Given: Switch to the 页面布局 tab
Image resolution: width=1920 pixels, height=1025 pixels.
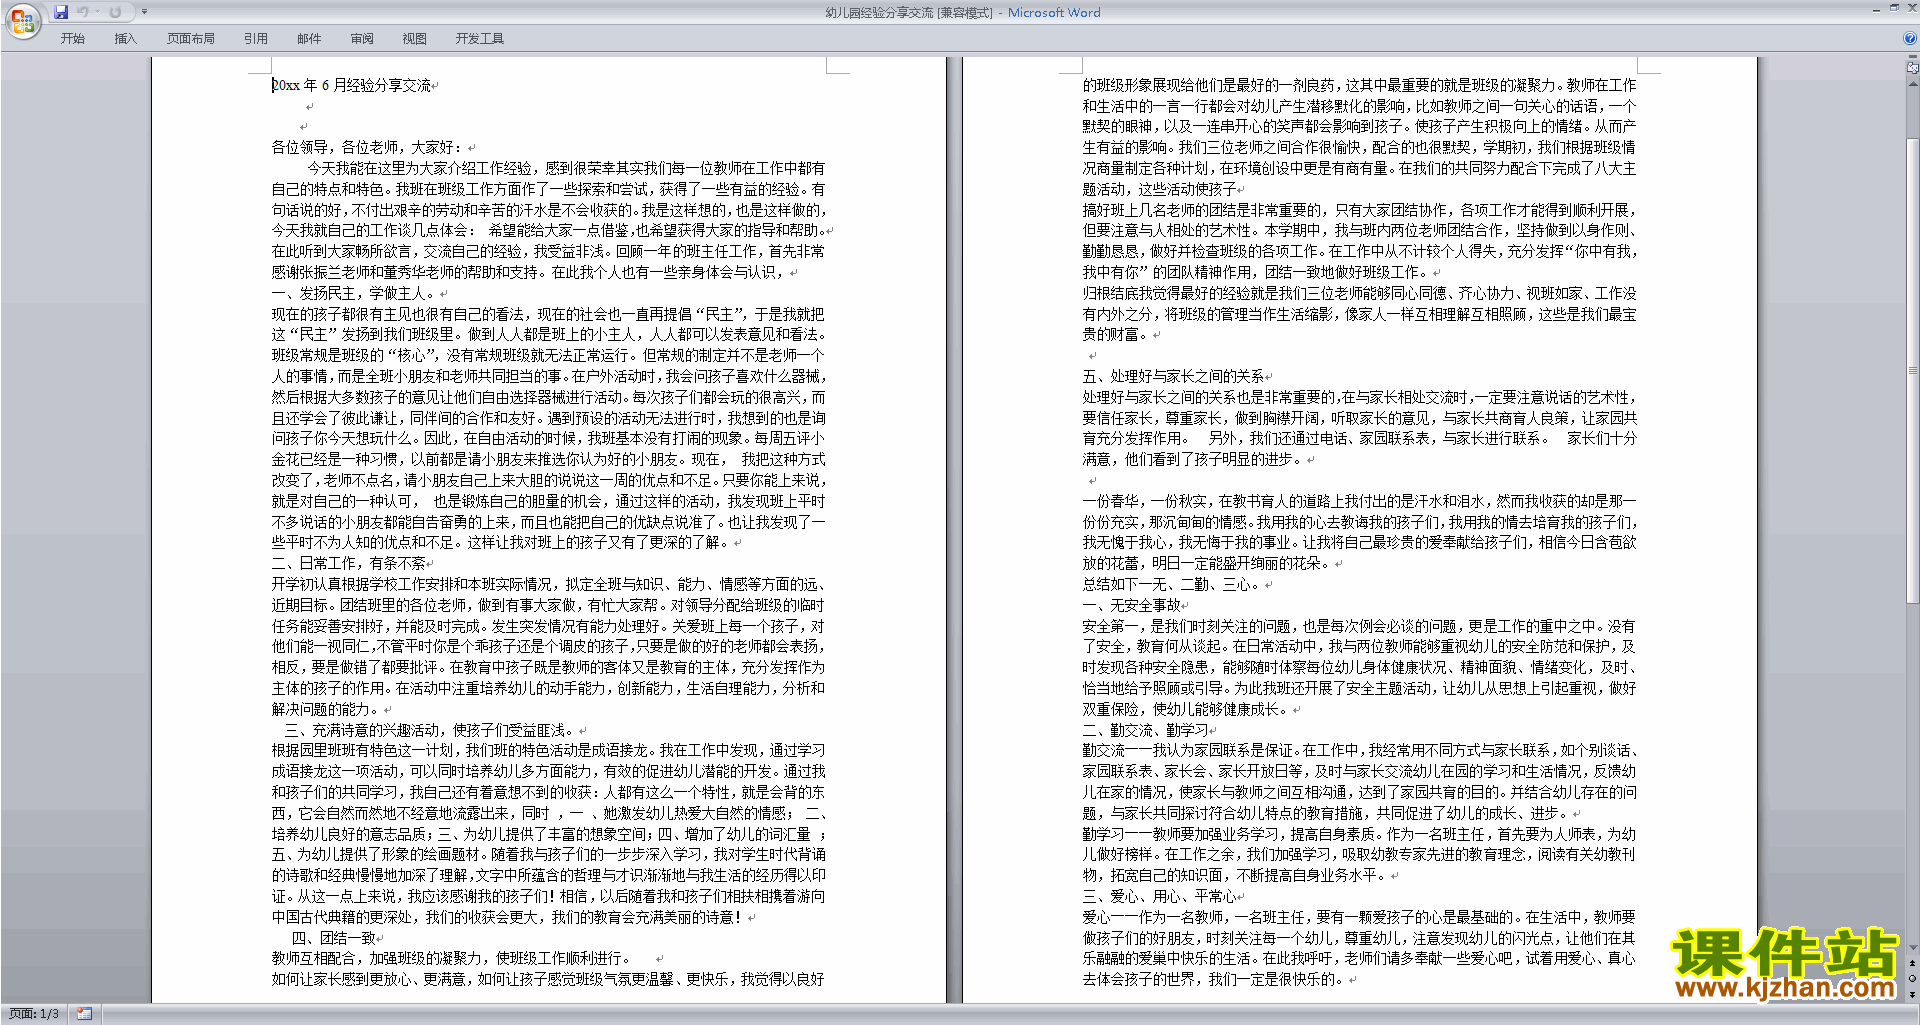Looking at the screenshot, I should (191, 38).
